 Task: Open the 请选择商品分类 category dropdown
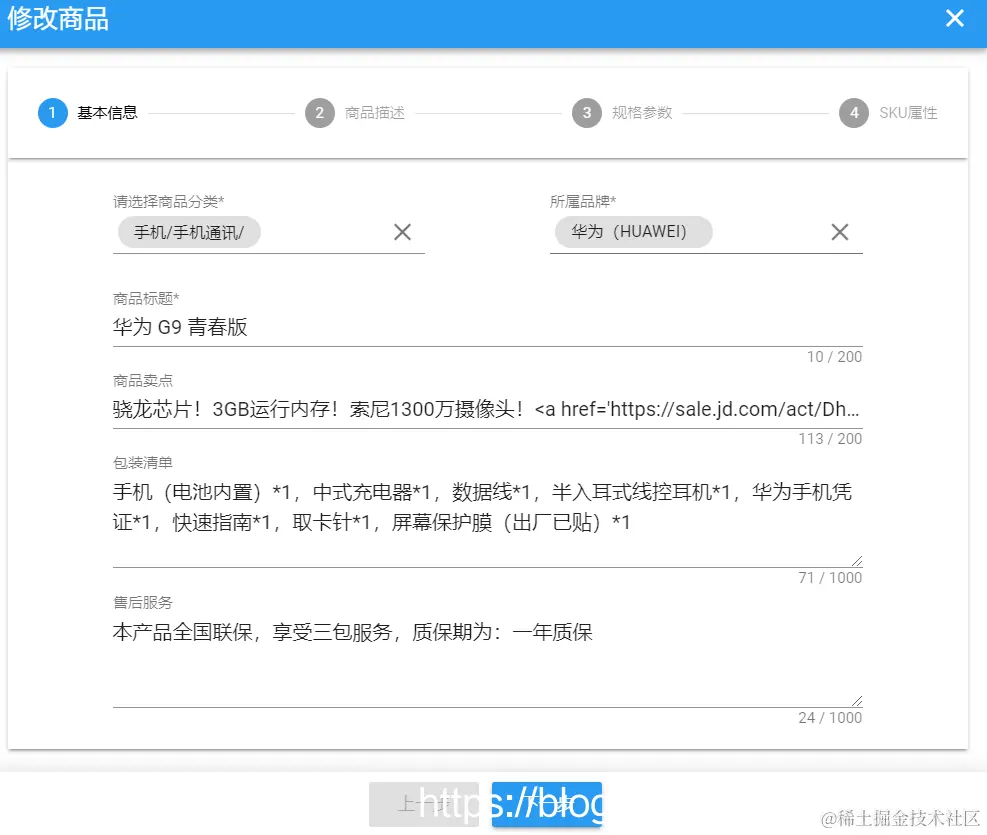coord(269,233)
